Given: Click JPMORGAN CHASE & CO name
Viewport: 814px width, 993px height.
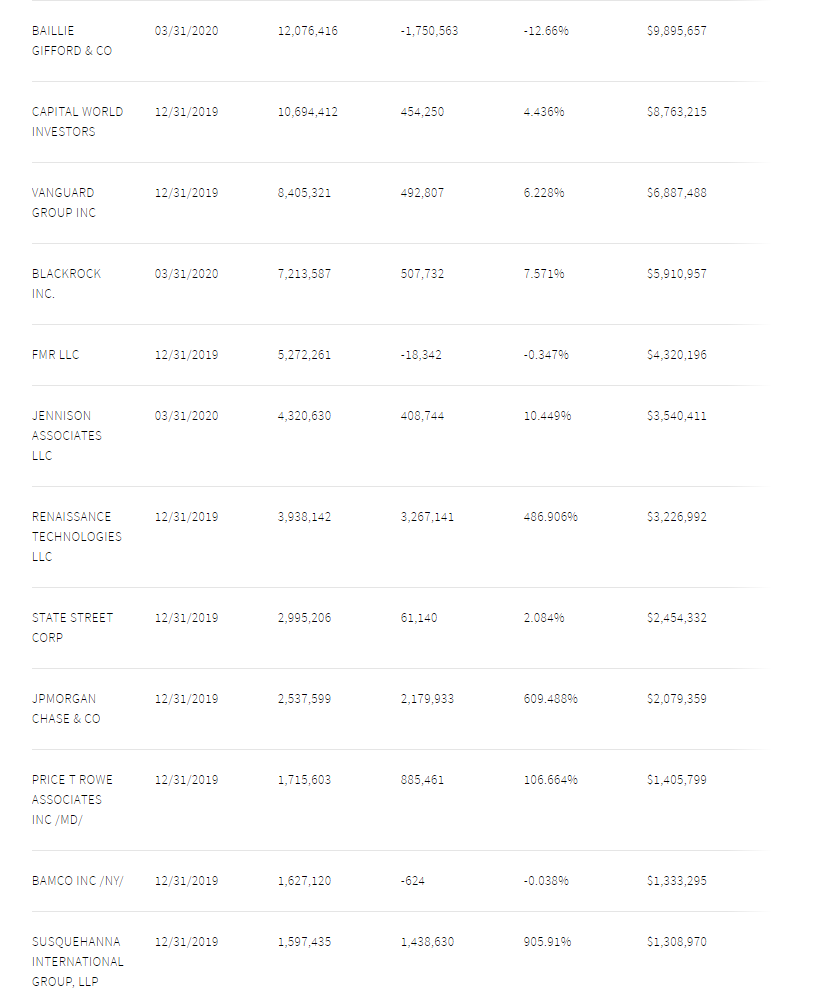Looking at the screenshot, I should click(66, 709).
